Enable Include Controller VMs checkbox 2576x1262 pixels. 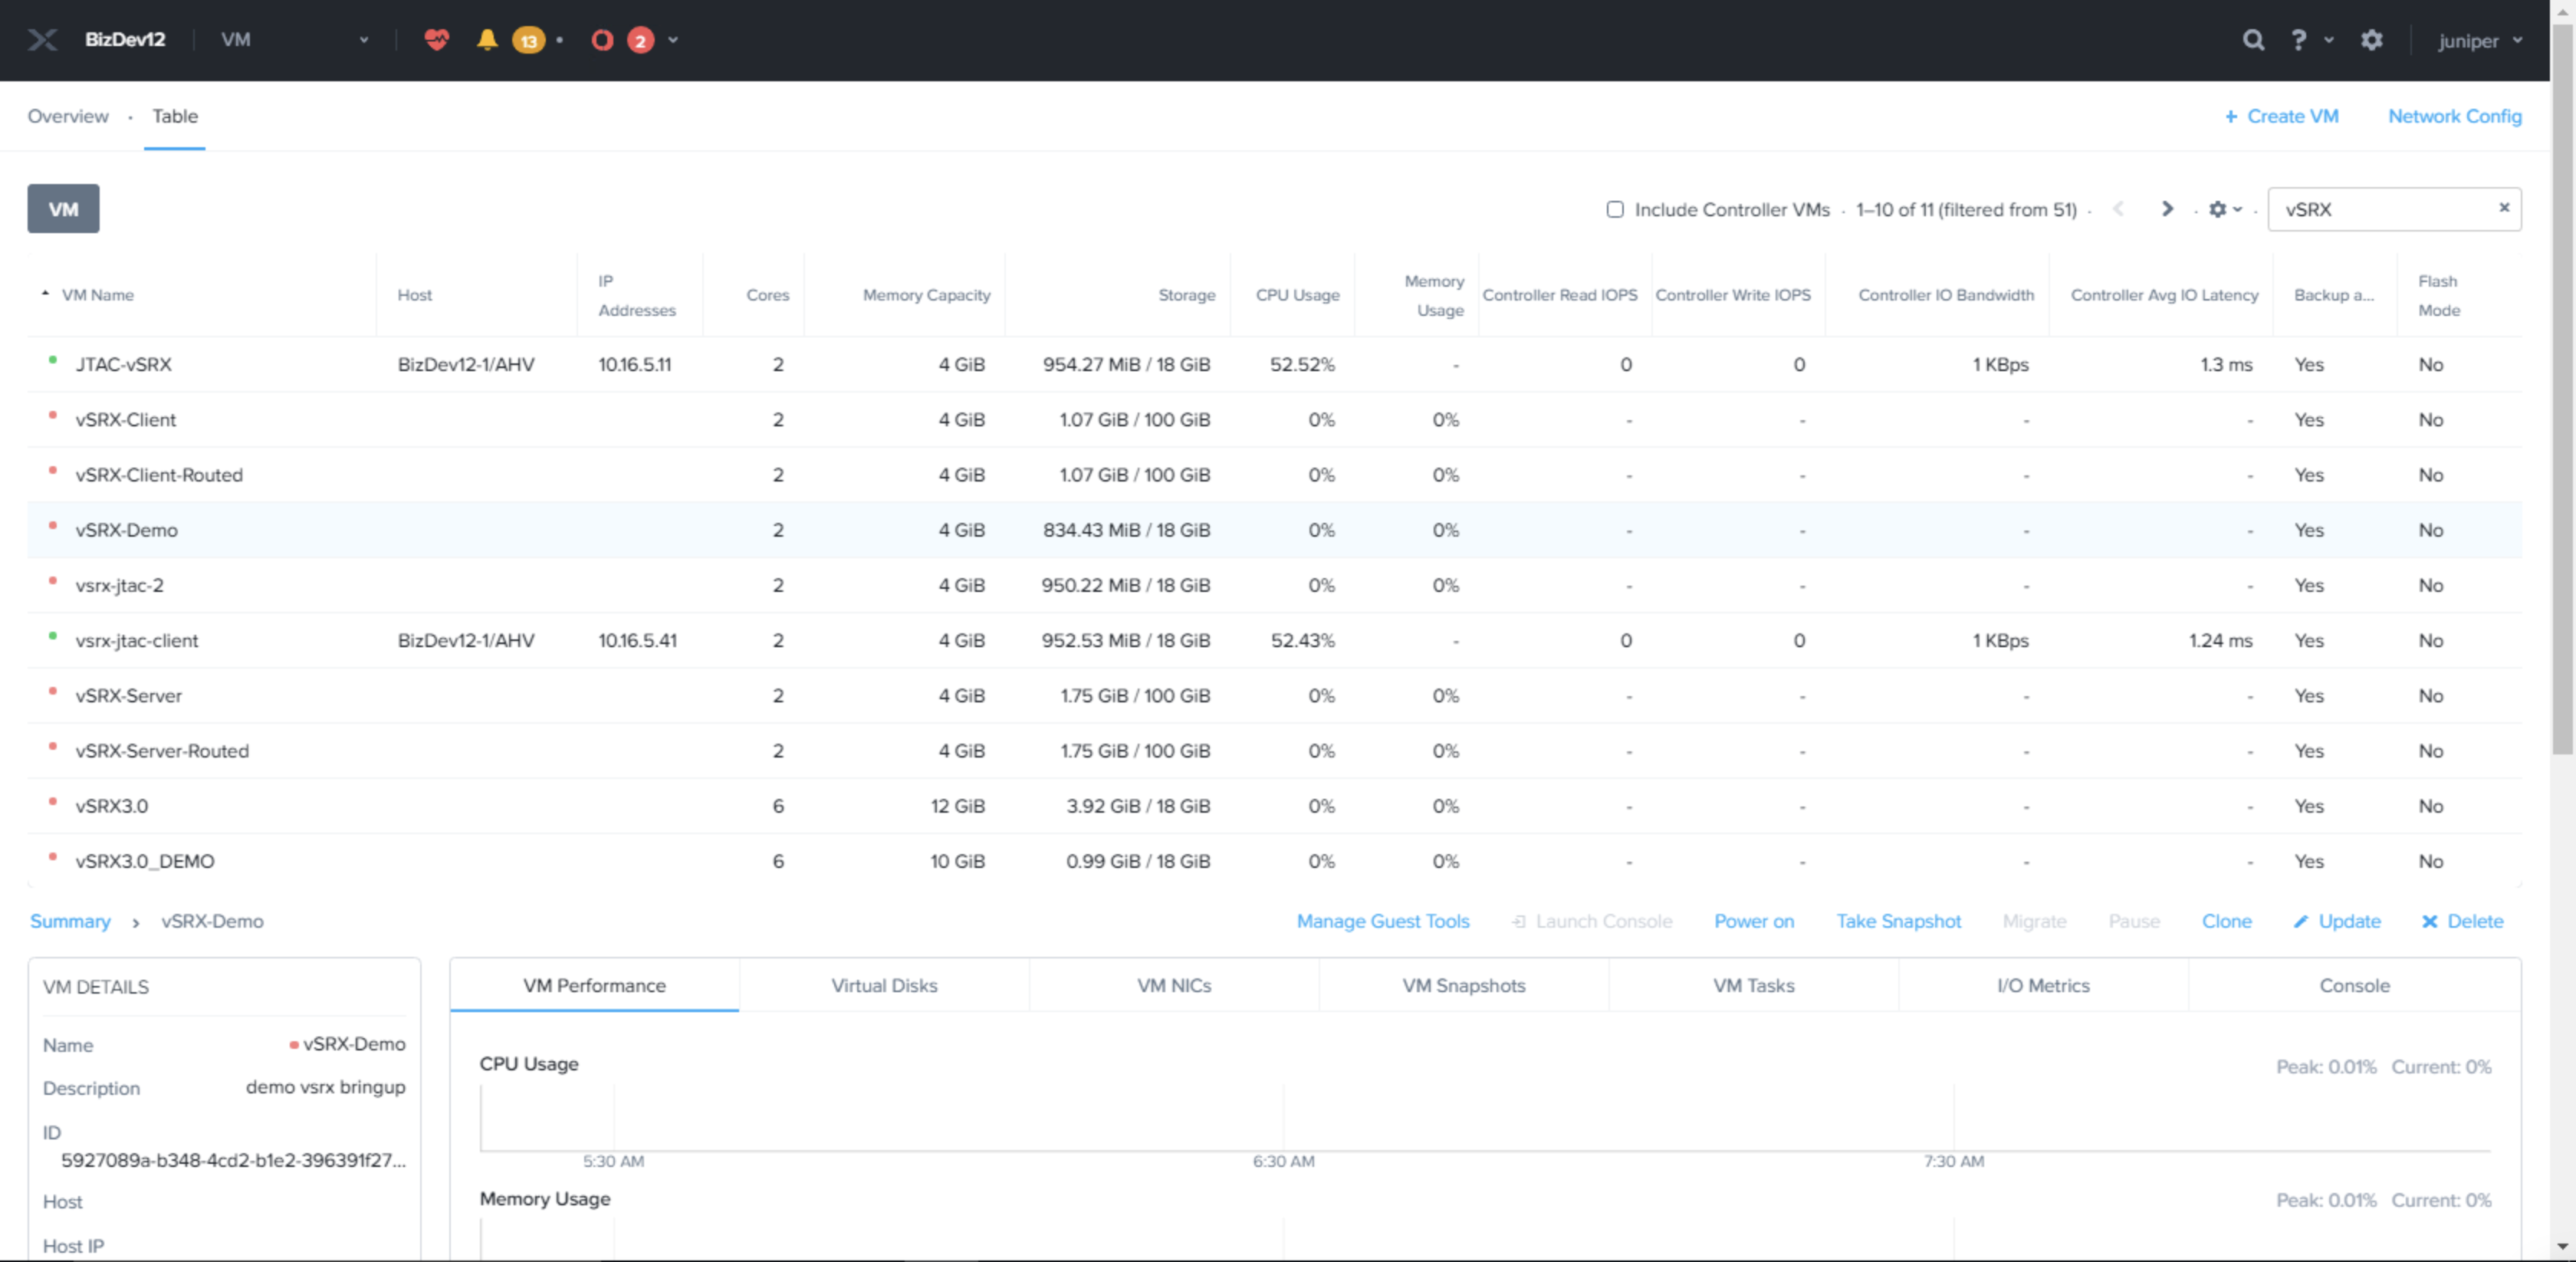tap(1614, 209)
